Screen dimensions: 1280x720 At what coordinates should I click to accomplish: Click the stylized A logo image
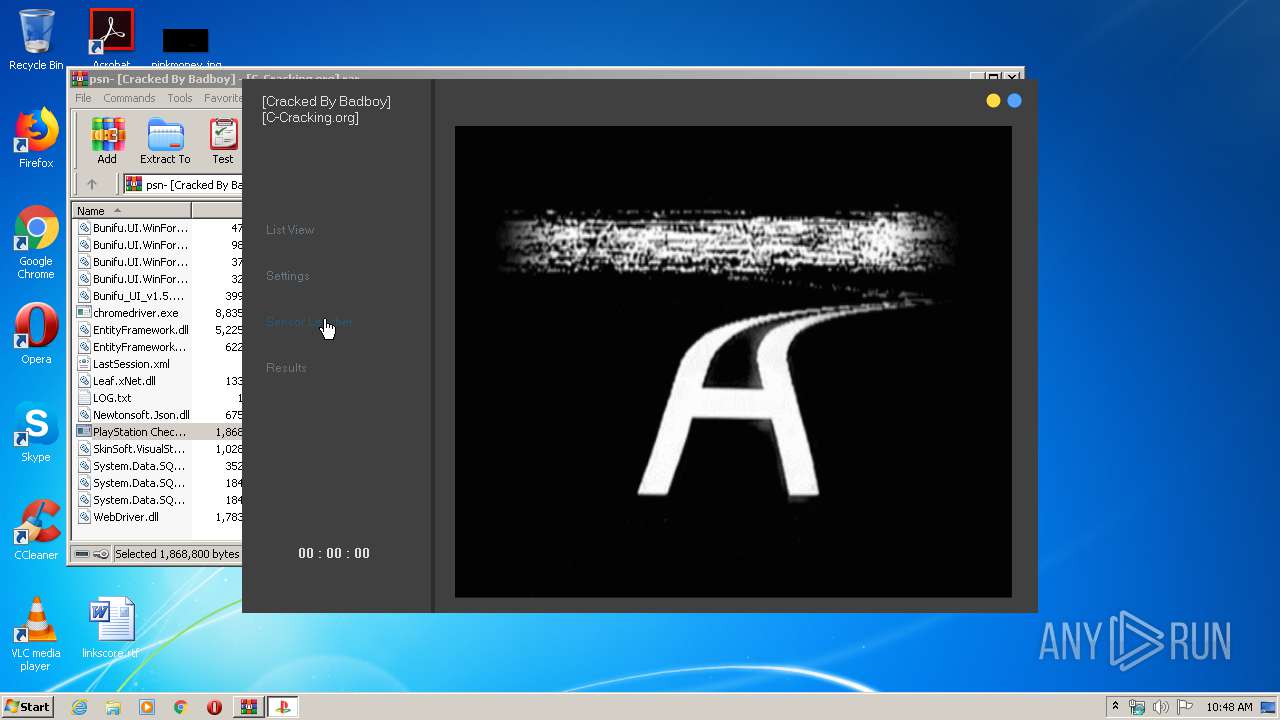[733, 361]
